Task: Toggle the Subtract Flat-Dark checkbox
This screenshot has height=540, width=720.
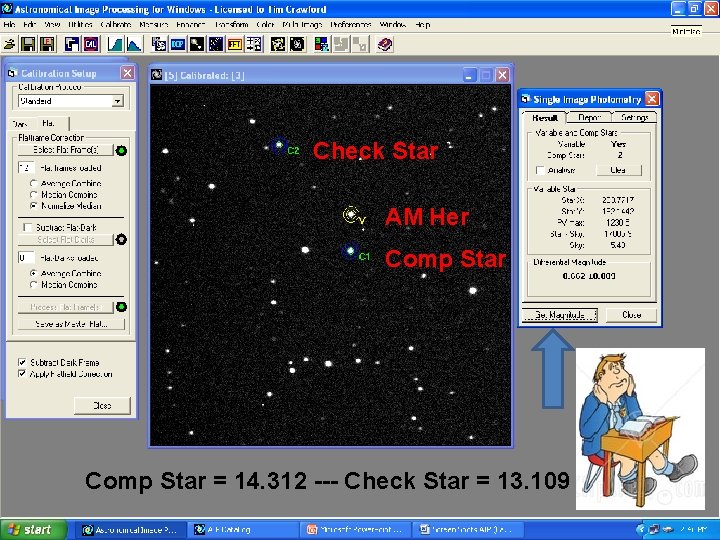Action: tap(28, 227)
